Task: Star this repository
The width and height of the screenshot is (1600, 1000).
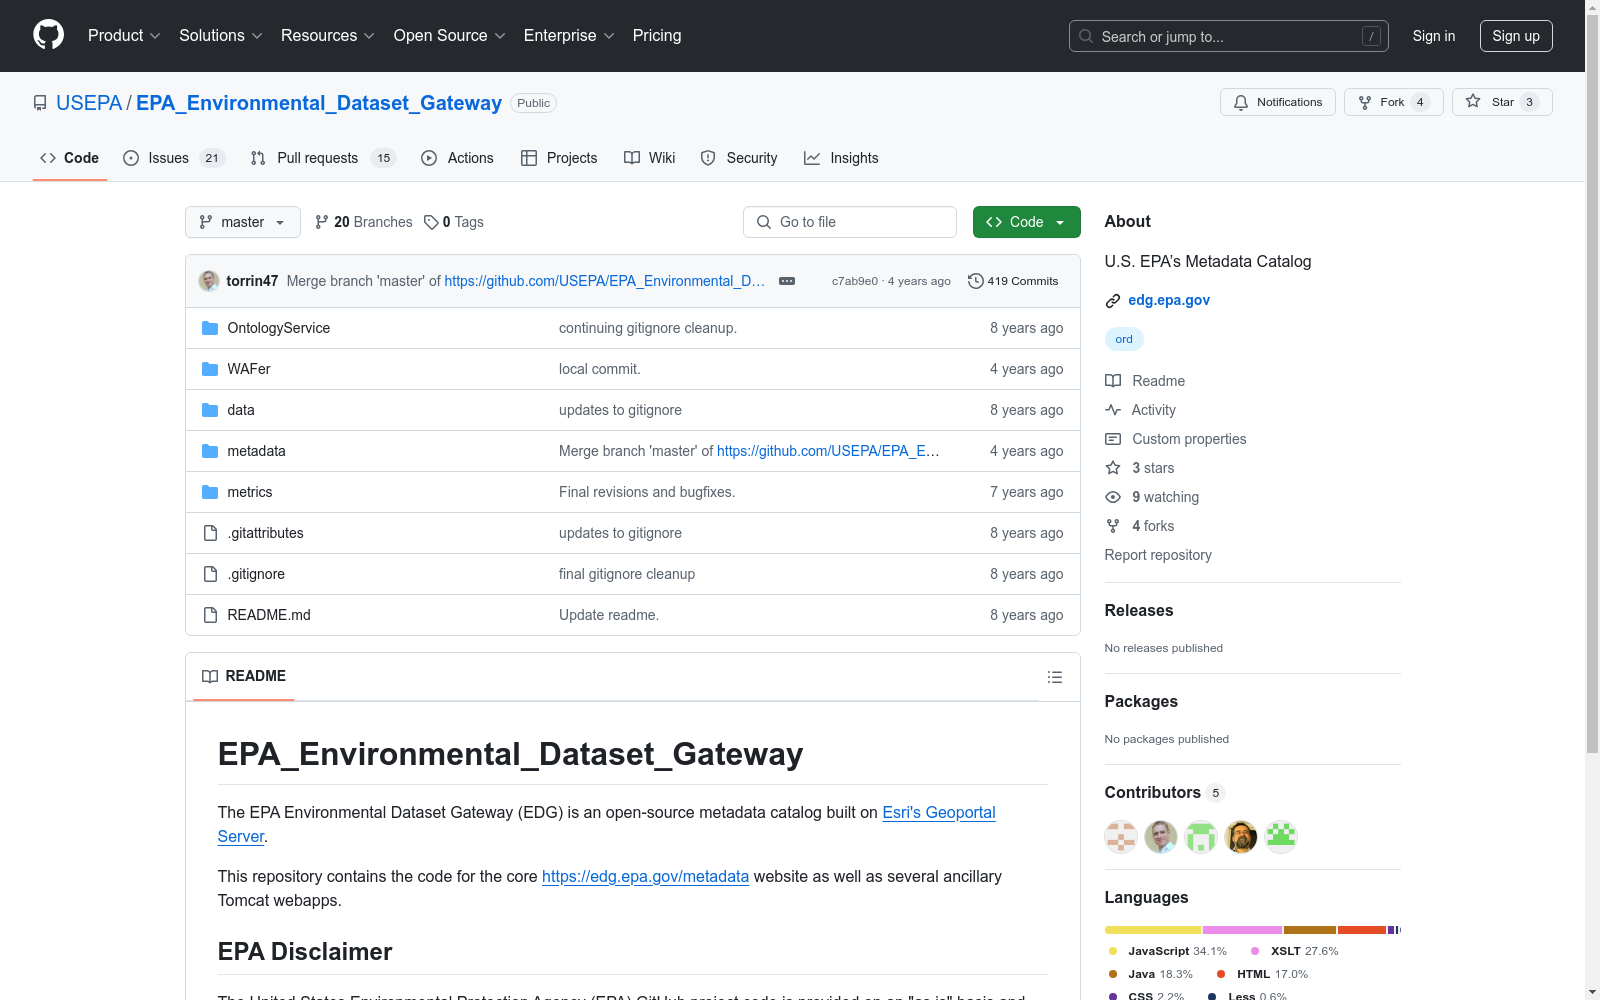Action: (1502, 102)
